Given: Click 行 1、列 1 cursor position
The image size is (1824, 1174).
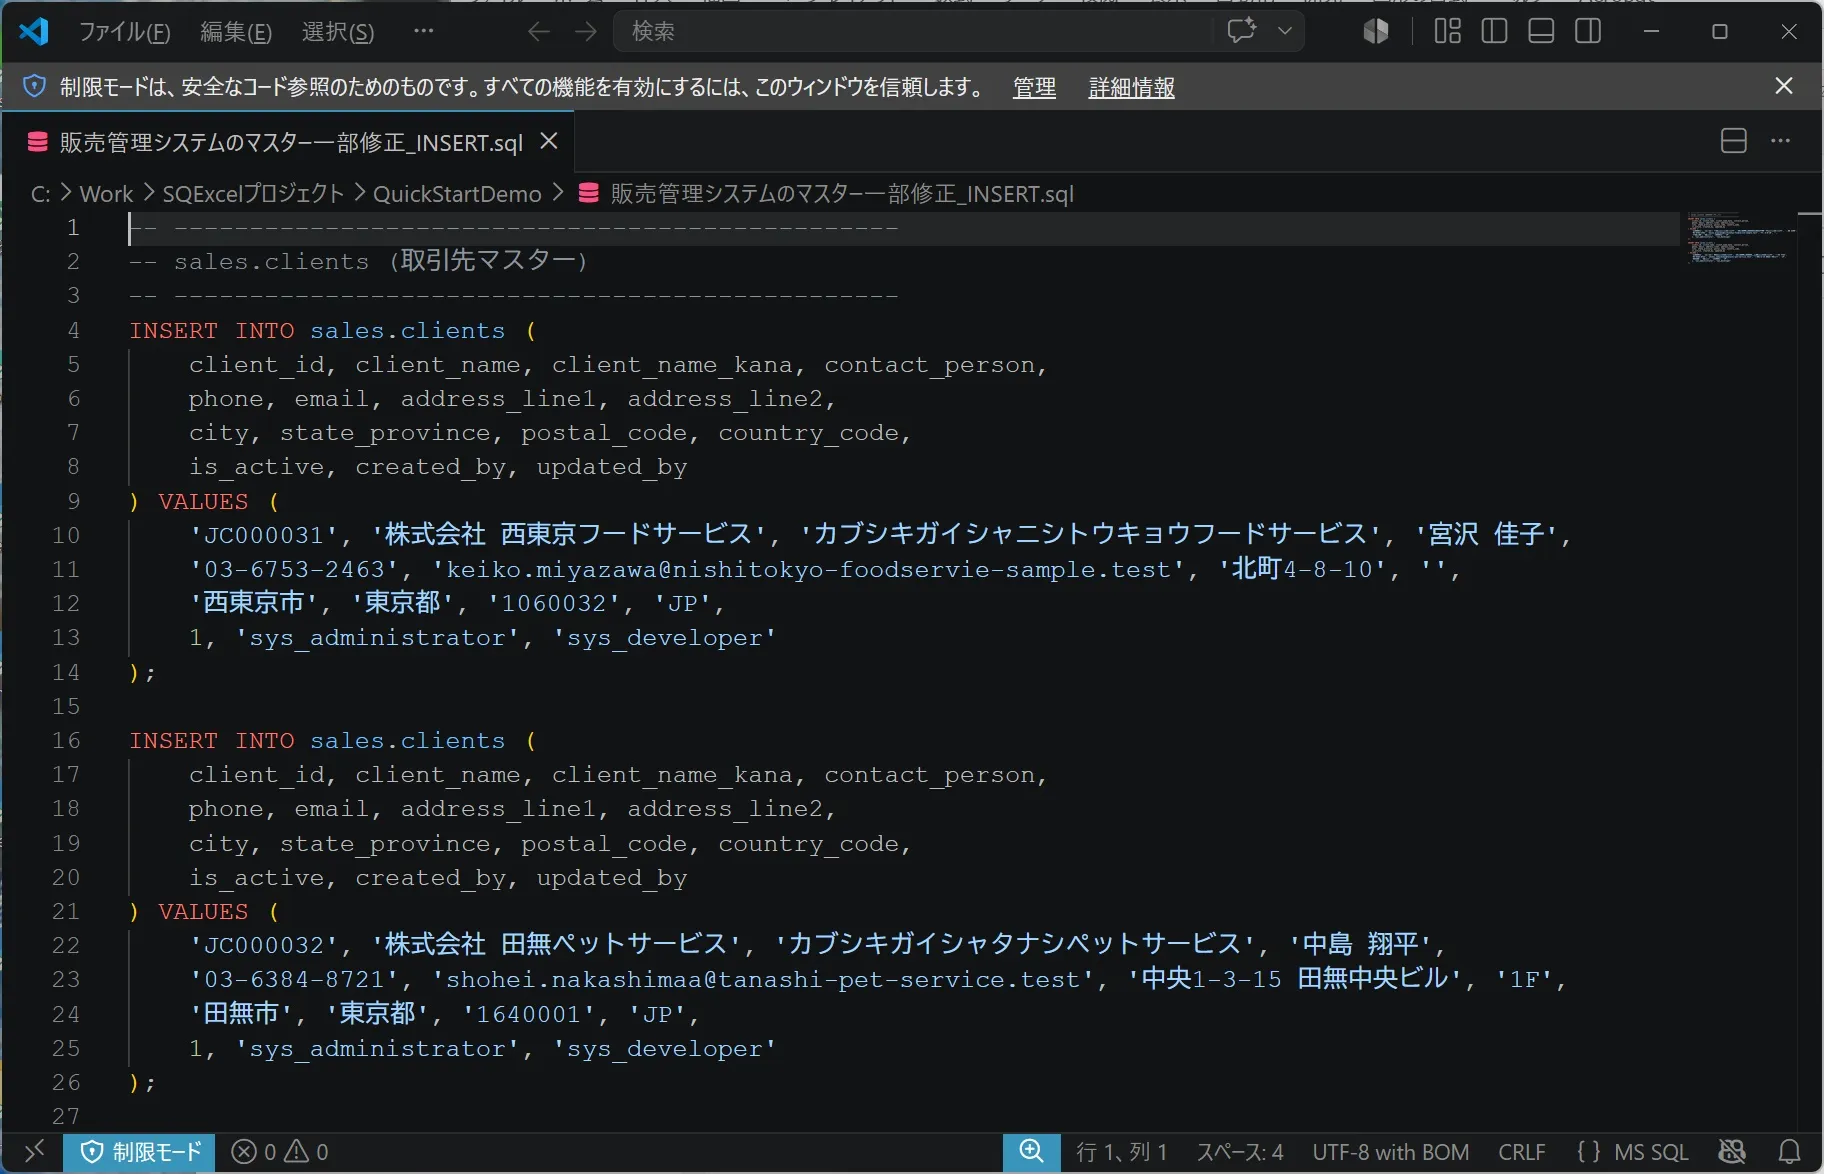Looking at the screenshot, I should [1121, 1152].
